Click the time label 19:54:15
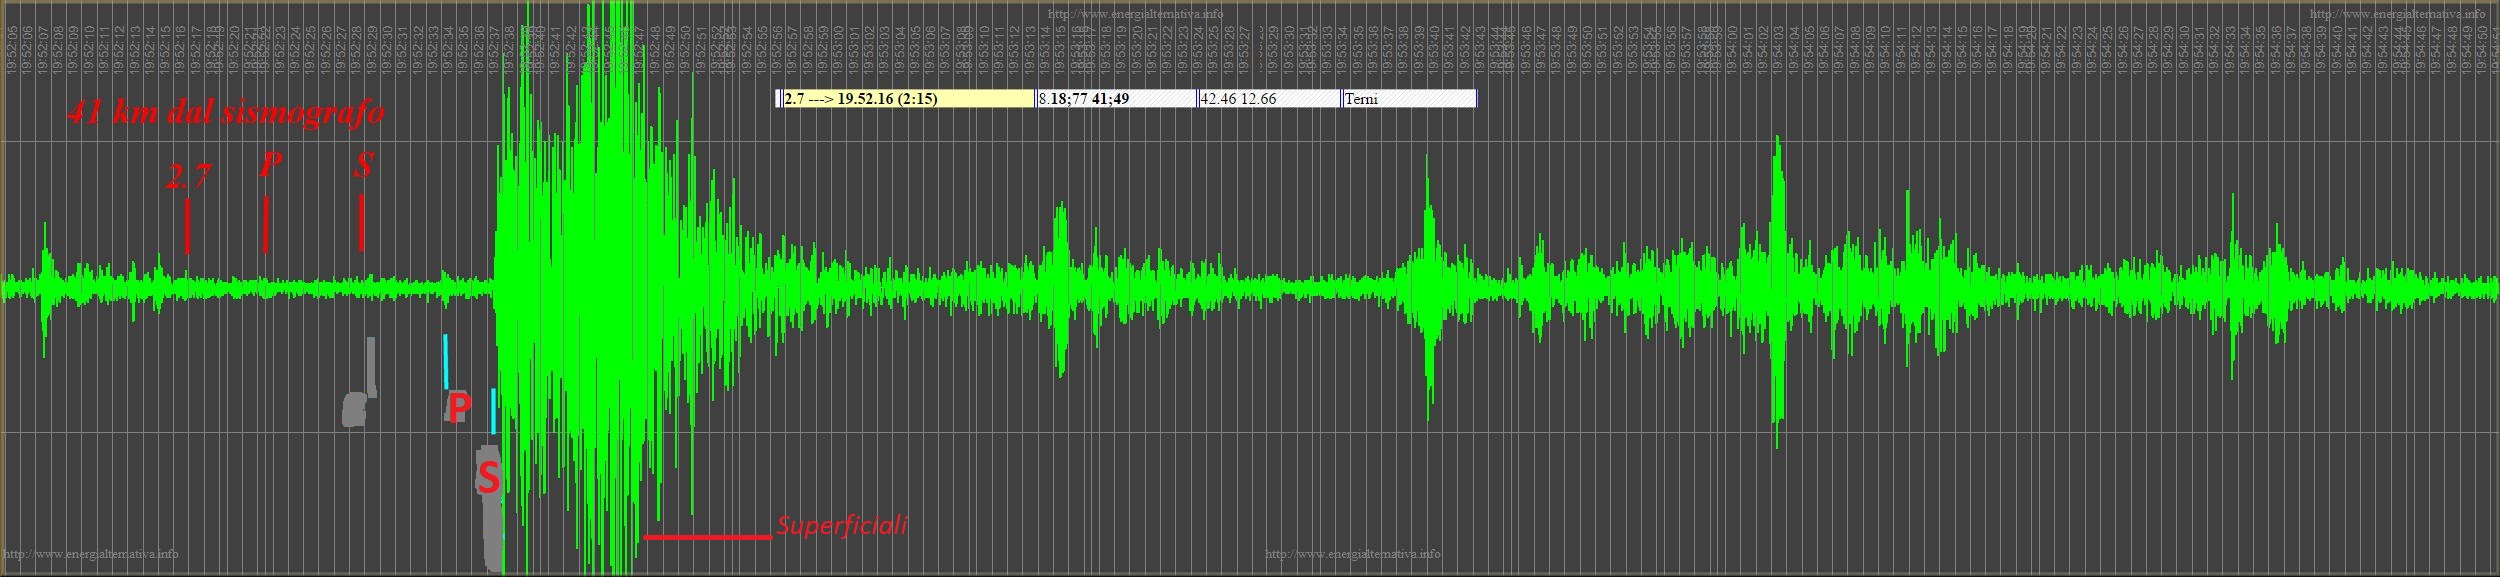Image resolution: width=2500 pixels, height=577 pixels. [x=1961, y=50]
